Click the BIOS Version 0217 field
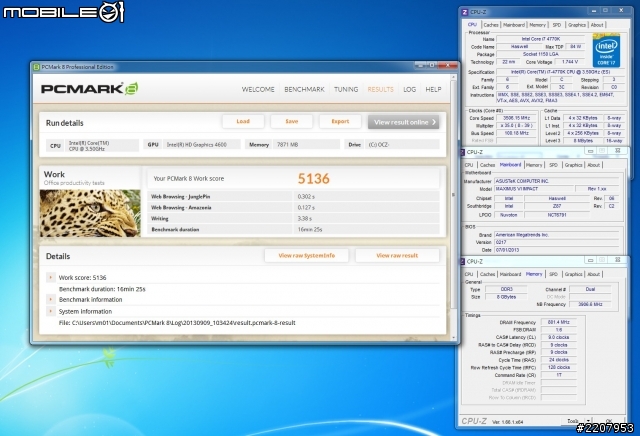640x436 pixels. coord(557,242)
